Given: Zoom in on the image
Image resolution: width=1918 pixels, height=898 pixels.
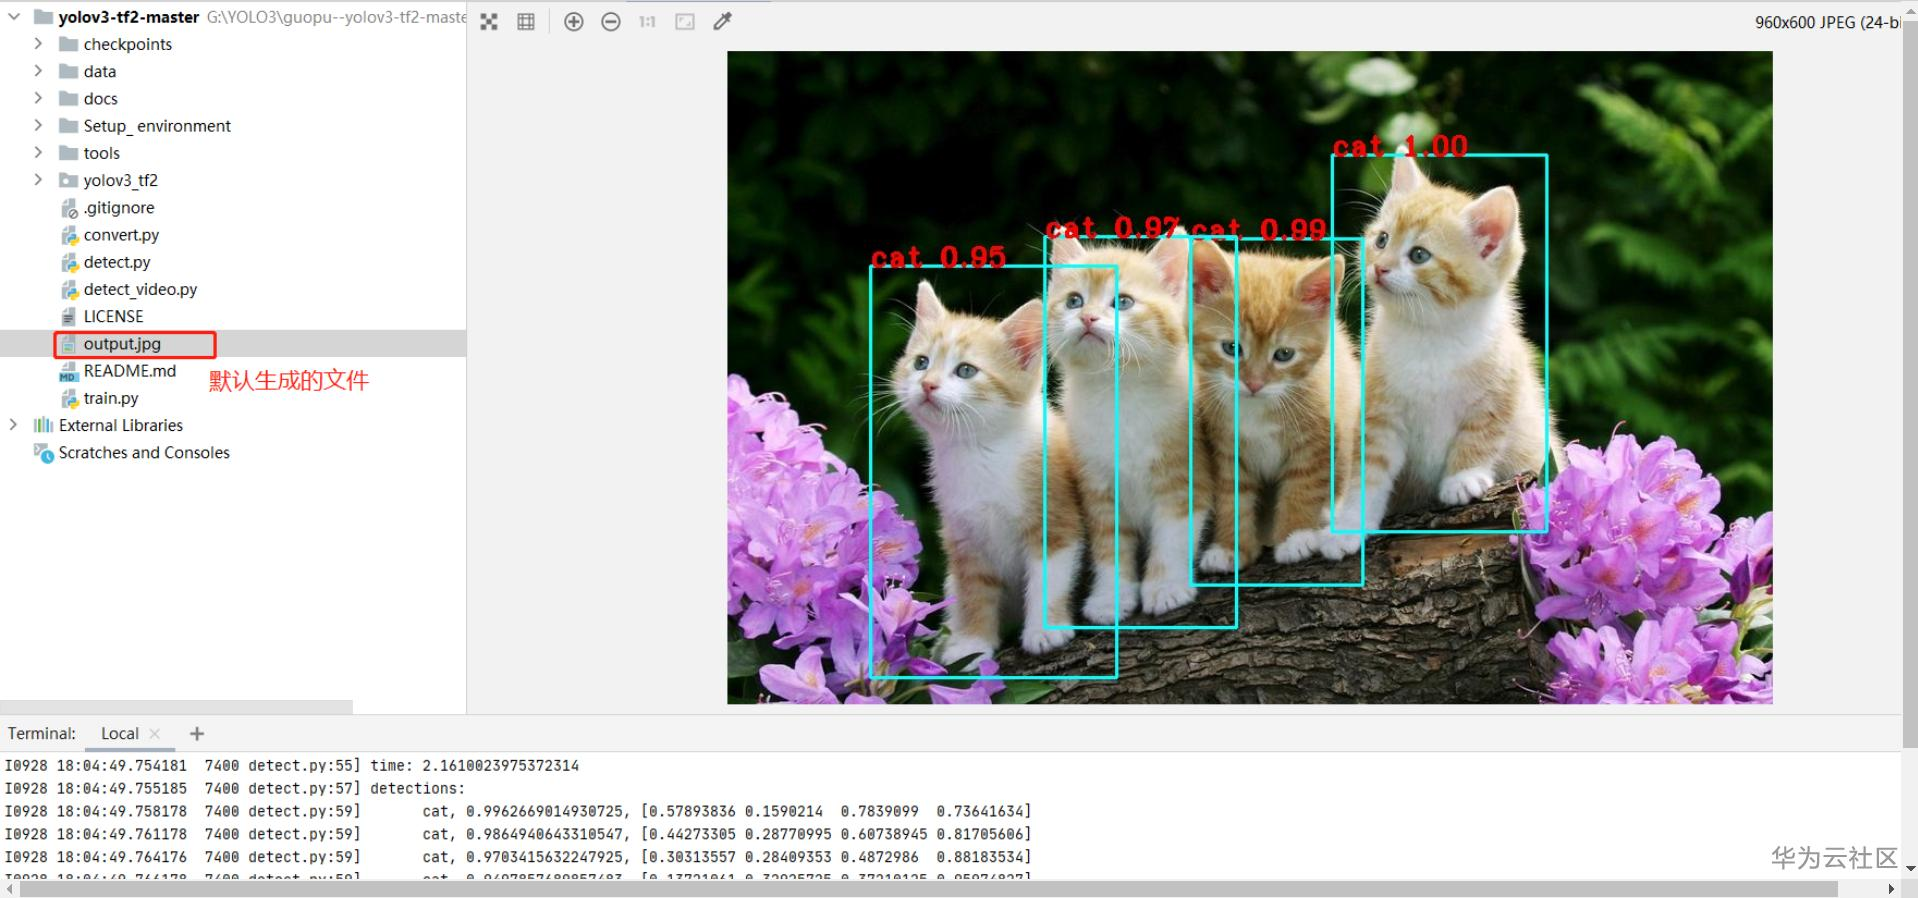Looking at the screenshot, I should click(x=574, y=22).
